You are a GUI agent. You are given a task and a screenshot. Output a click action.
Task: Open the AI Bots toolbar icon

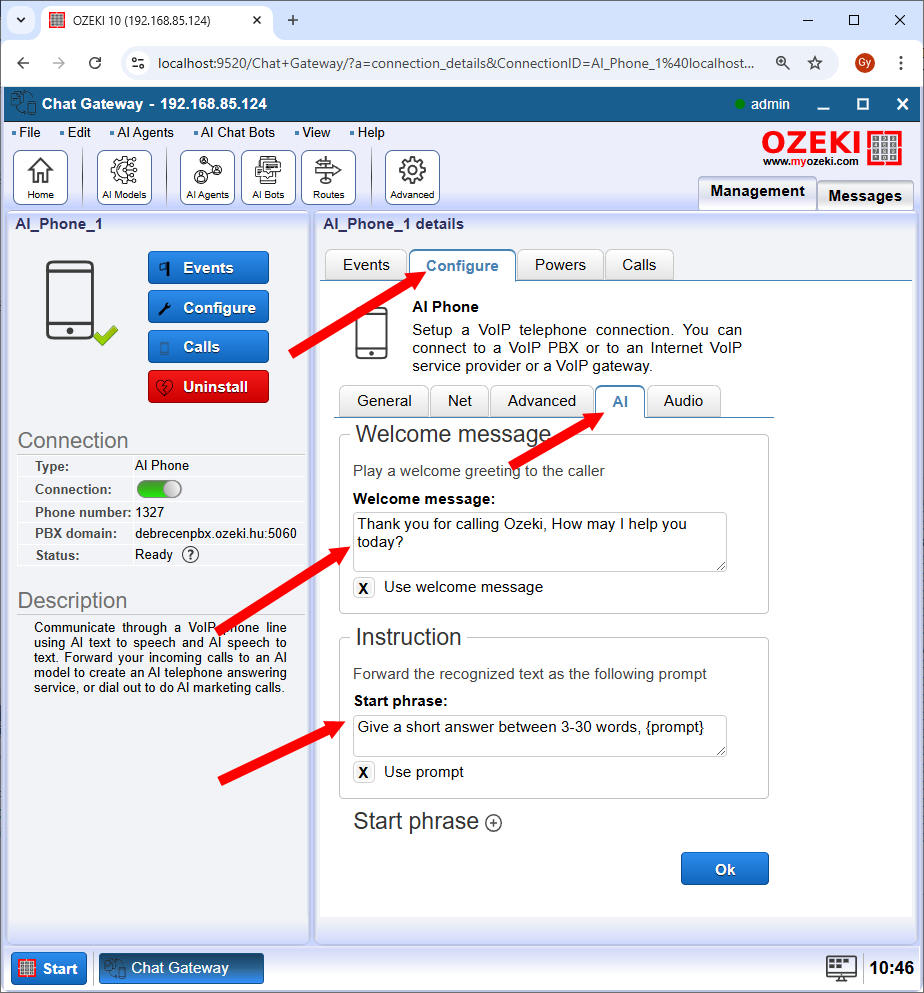pyautogui.click(x=268, y=177)
